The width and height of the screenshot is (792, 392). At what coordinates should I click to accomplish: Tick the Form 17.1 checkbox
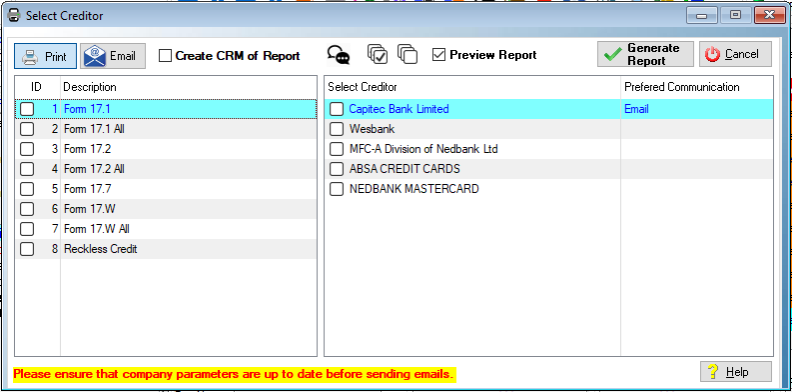pos(27,109)
